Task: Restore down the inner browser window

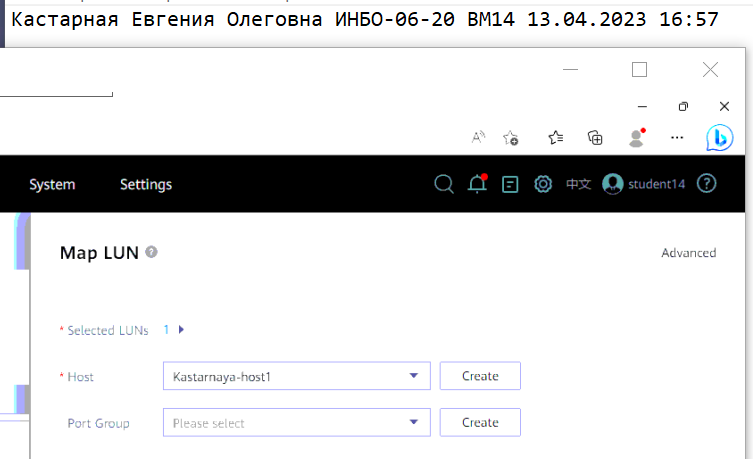Action: click(x=683, y=107)
